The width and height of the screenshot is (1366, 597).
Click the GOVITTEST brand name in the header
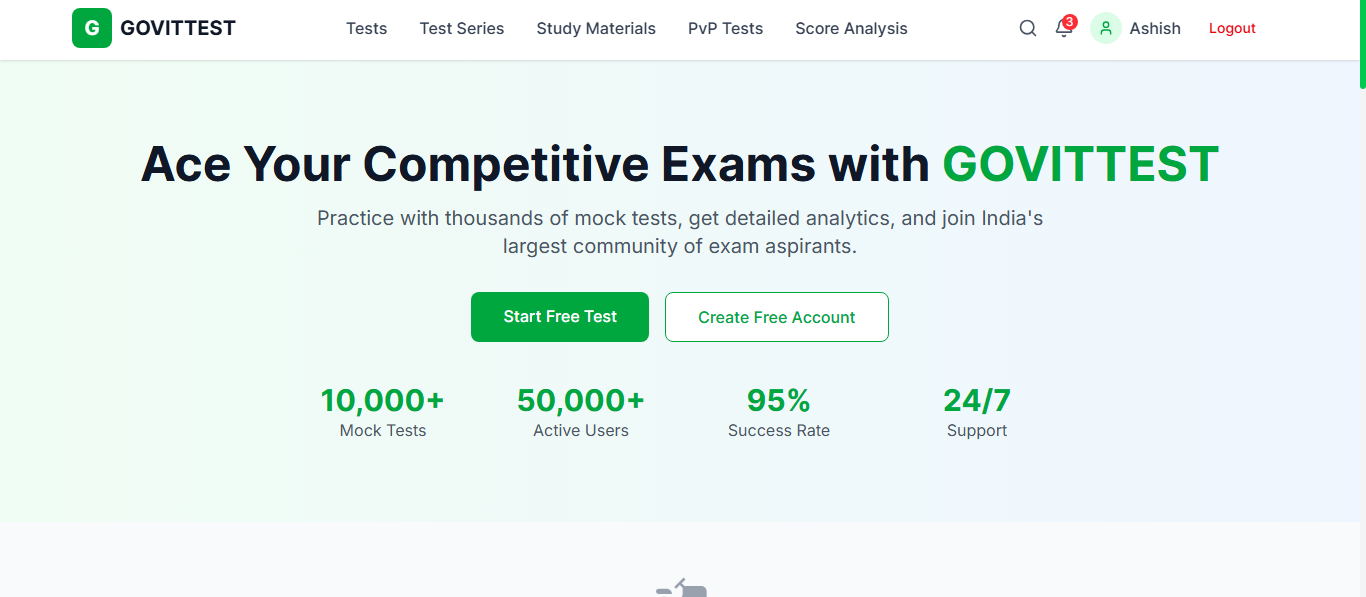(x=178, y=28)
